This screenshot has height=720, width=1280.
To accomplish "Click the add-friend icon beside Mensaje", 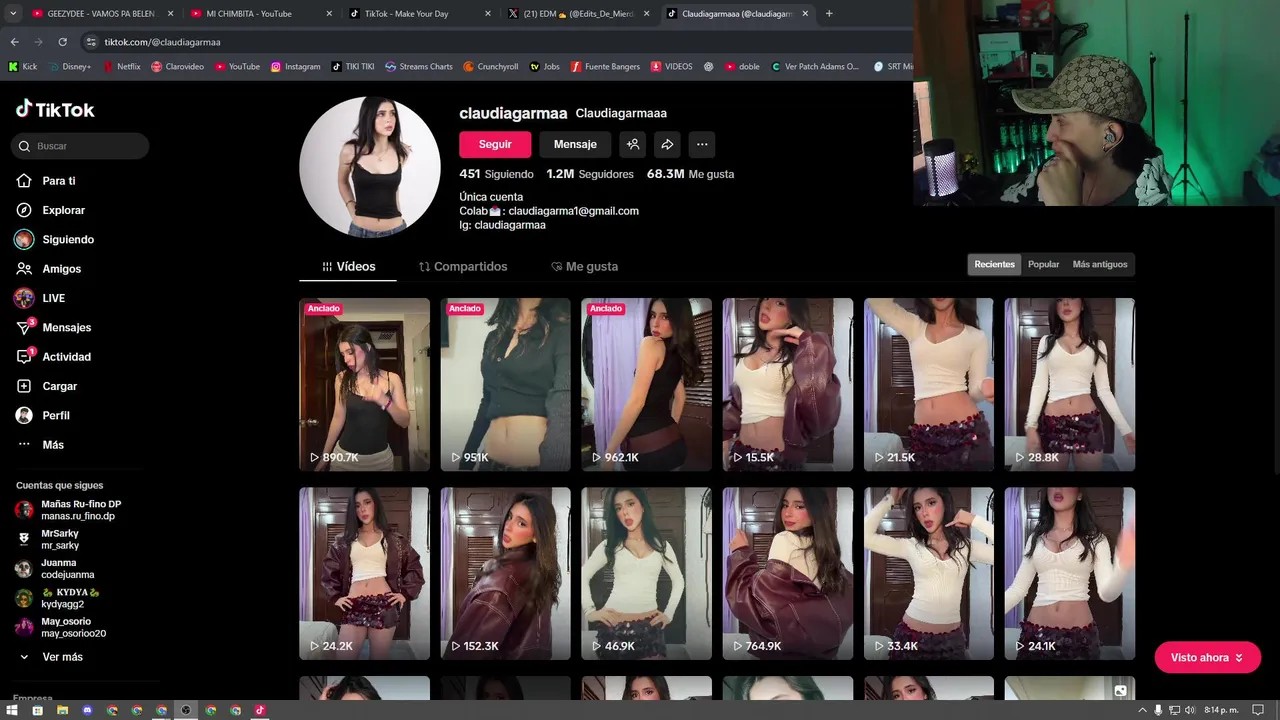I will pyautogui.click(x=633, y=144).
